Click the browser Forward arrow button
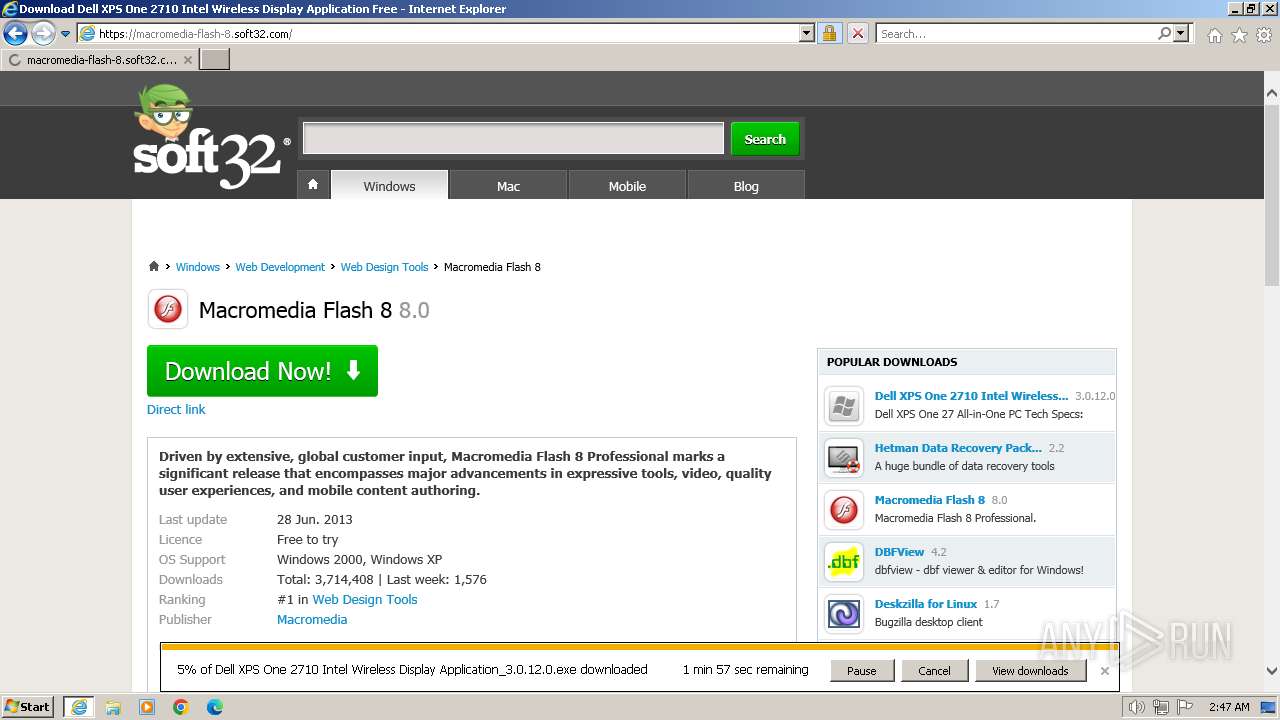The width and height of the screenshot is (1280, 720). pyautogui.click(x=43, y=33)
